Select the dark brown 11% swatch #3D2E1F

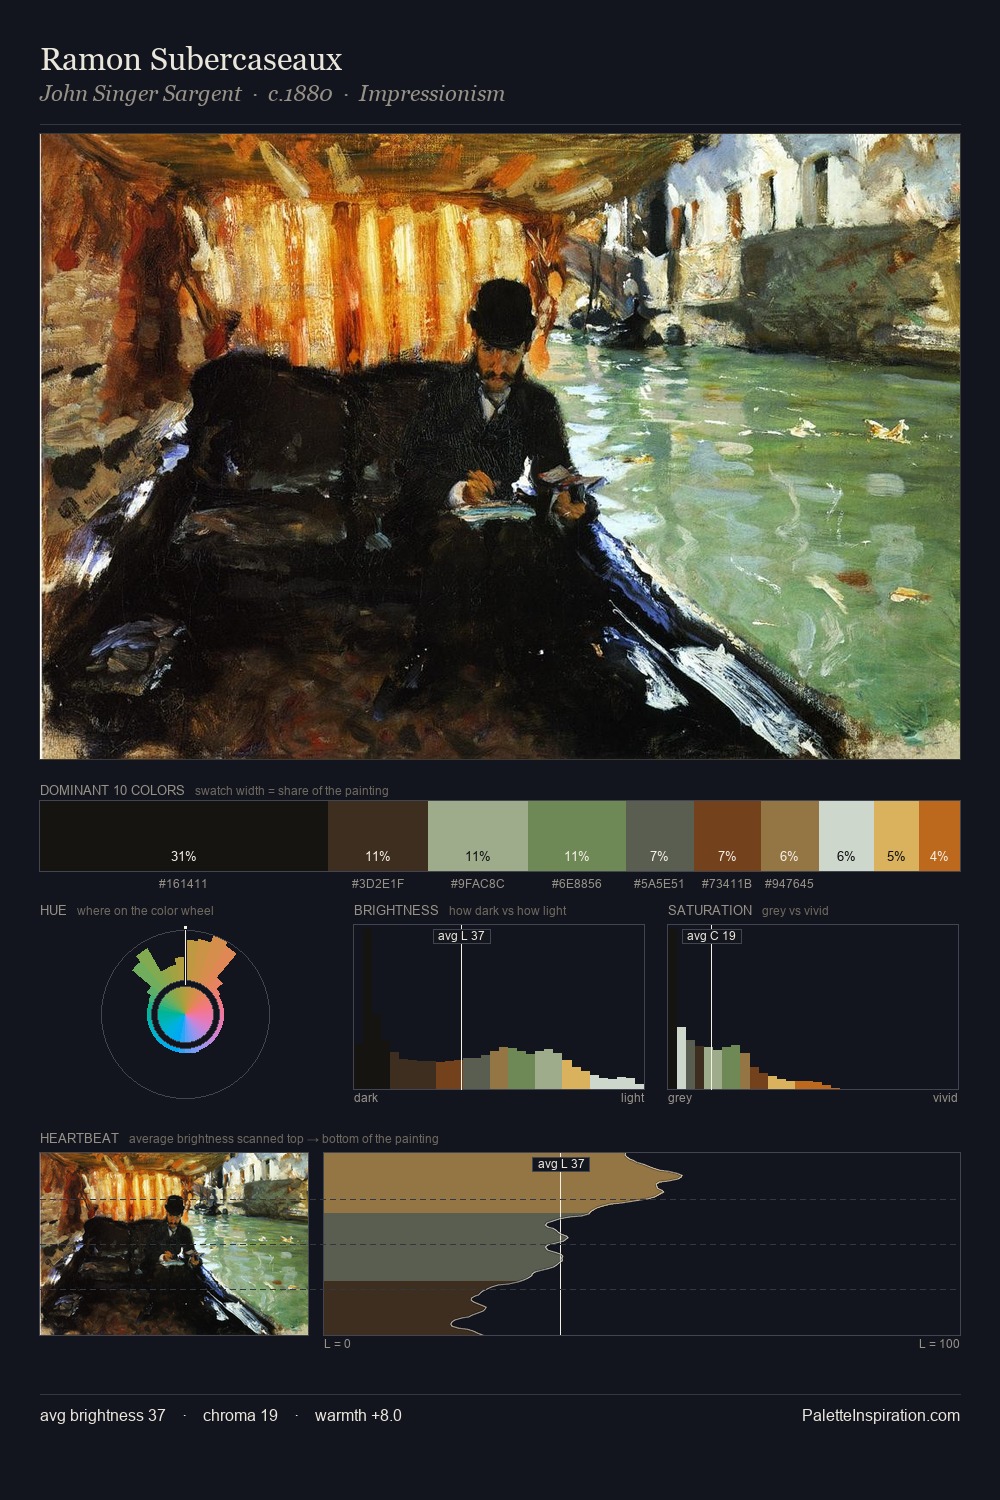pos(378,836)
